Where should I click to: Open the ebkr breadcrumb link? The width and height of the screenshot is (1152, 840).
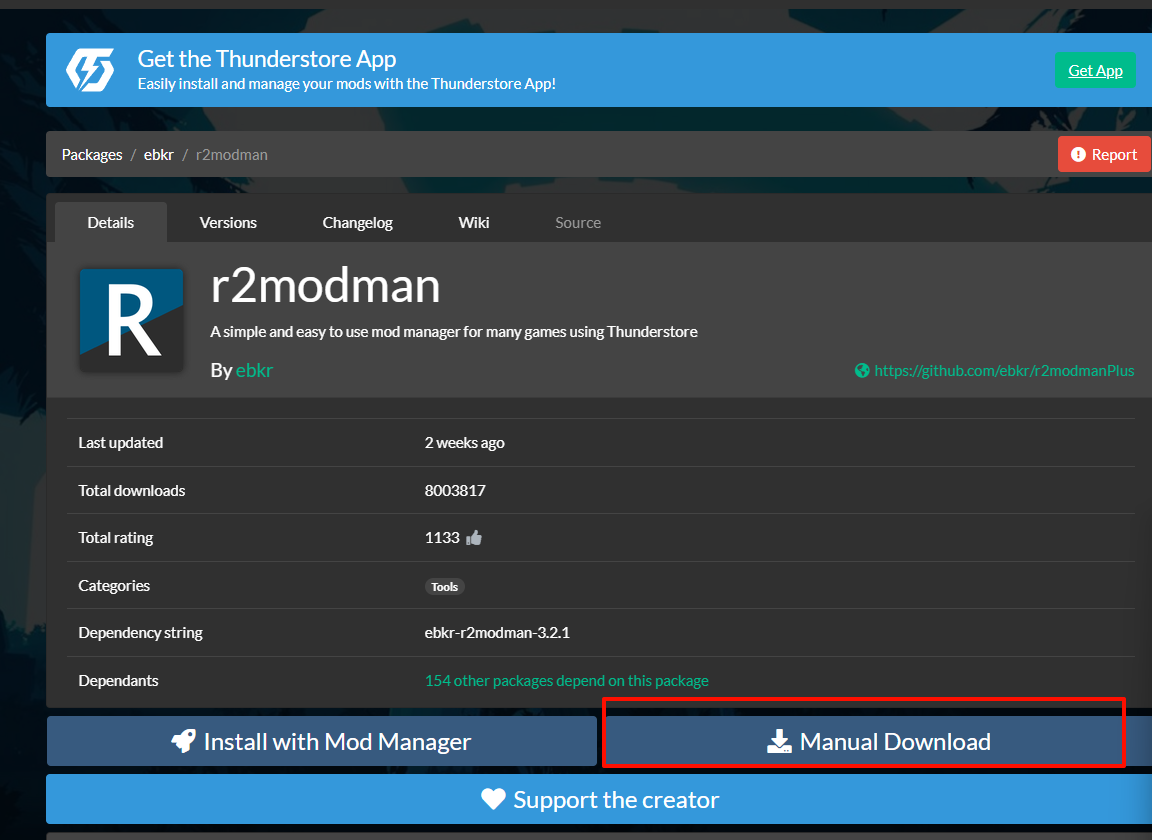coord(159,154)
